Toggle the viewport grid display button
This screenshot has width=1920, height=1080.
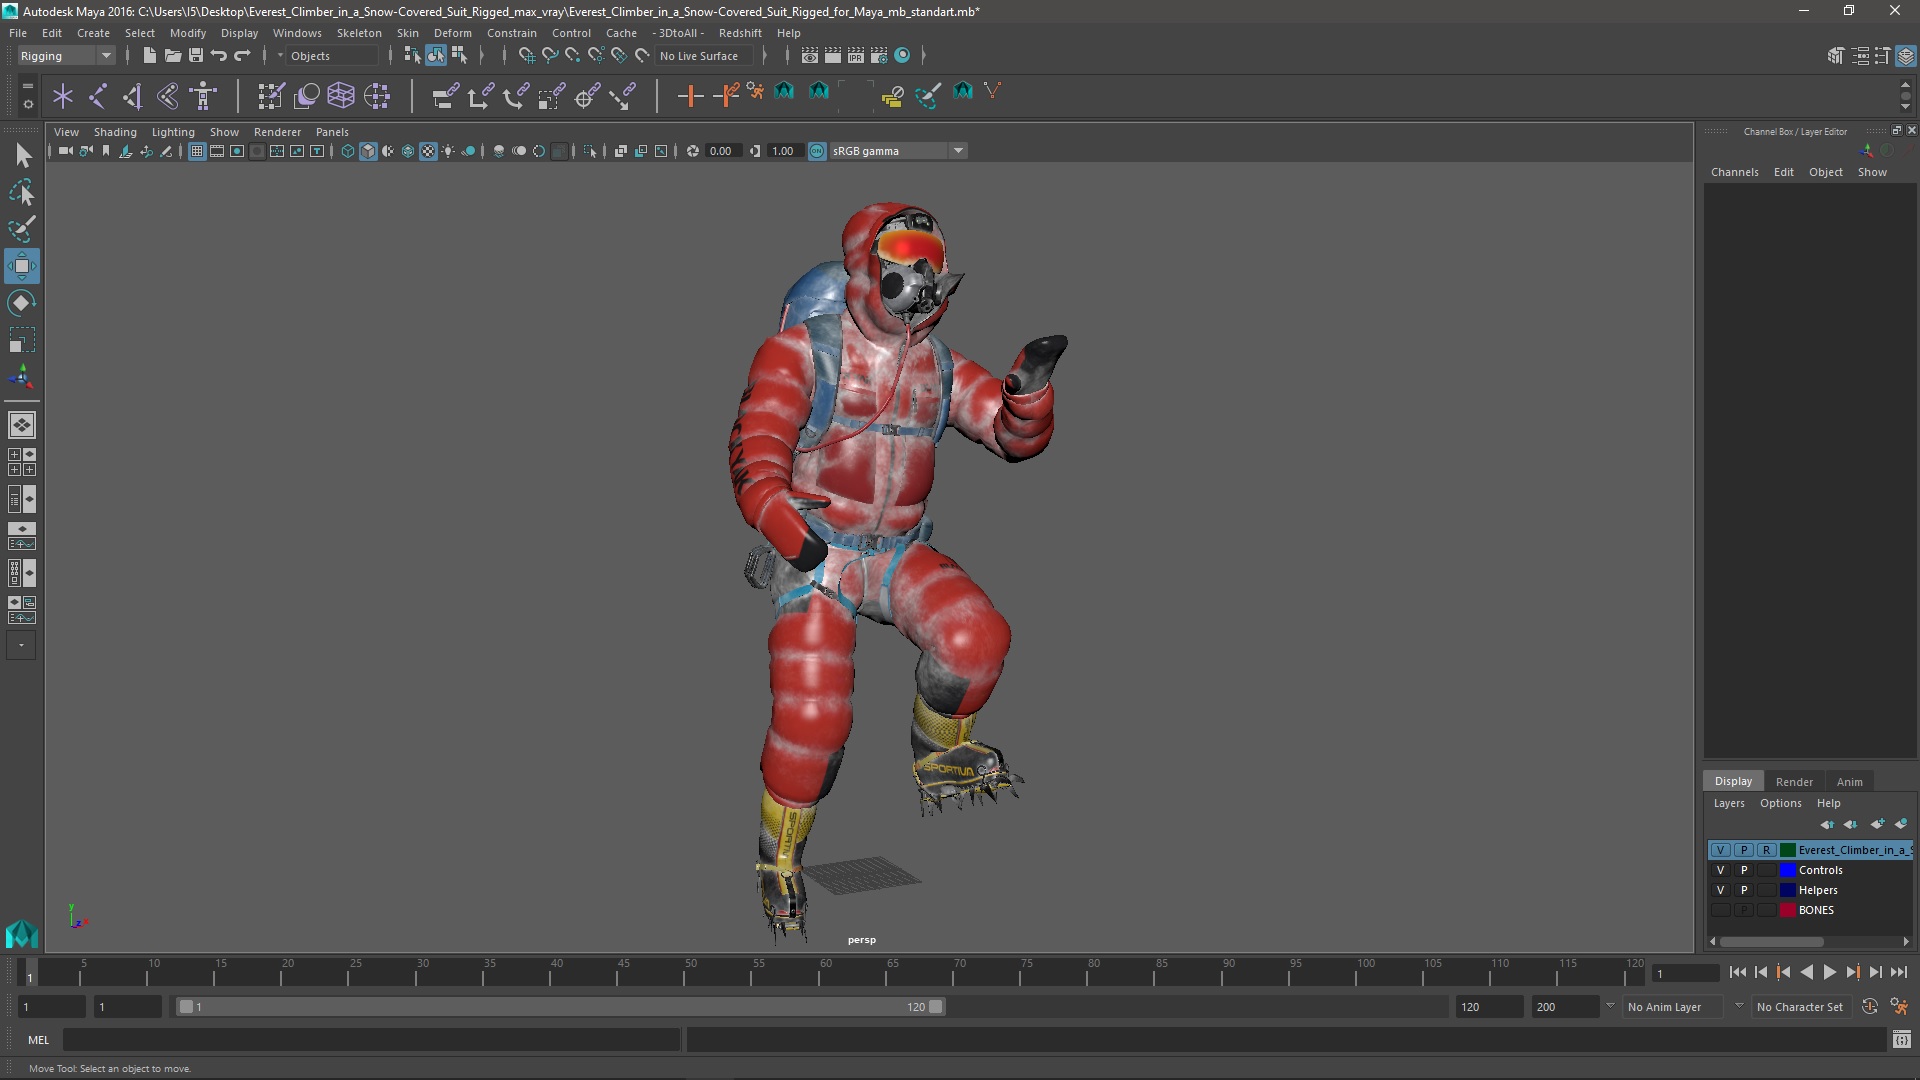[x=197, y=151]
